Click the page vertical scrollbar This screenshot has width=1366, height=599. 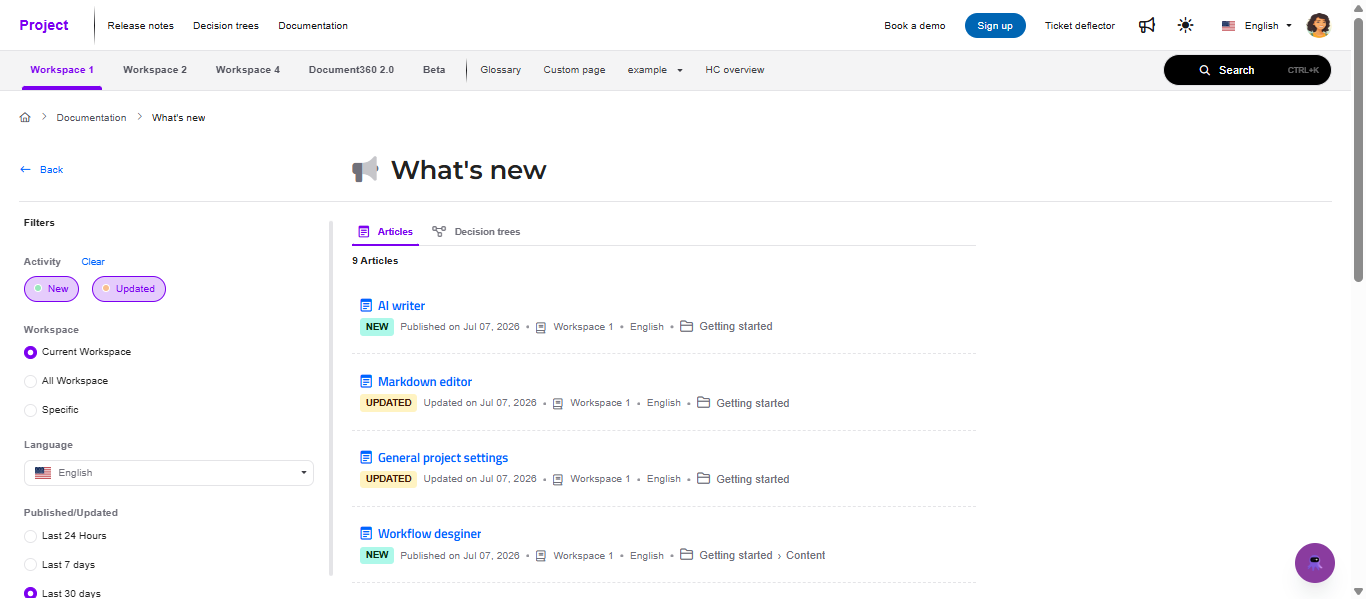point(1358,150)
